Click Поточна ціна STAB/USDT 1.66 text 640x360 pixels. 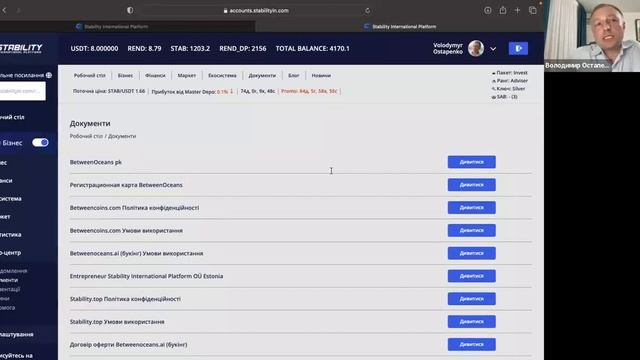coord(109,91)
